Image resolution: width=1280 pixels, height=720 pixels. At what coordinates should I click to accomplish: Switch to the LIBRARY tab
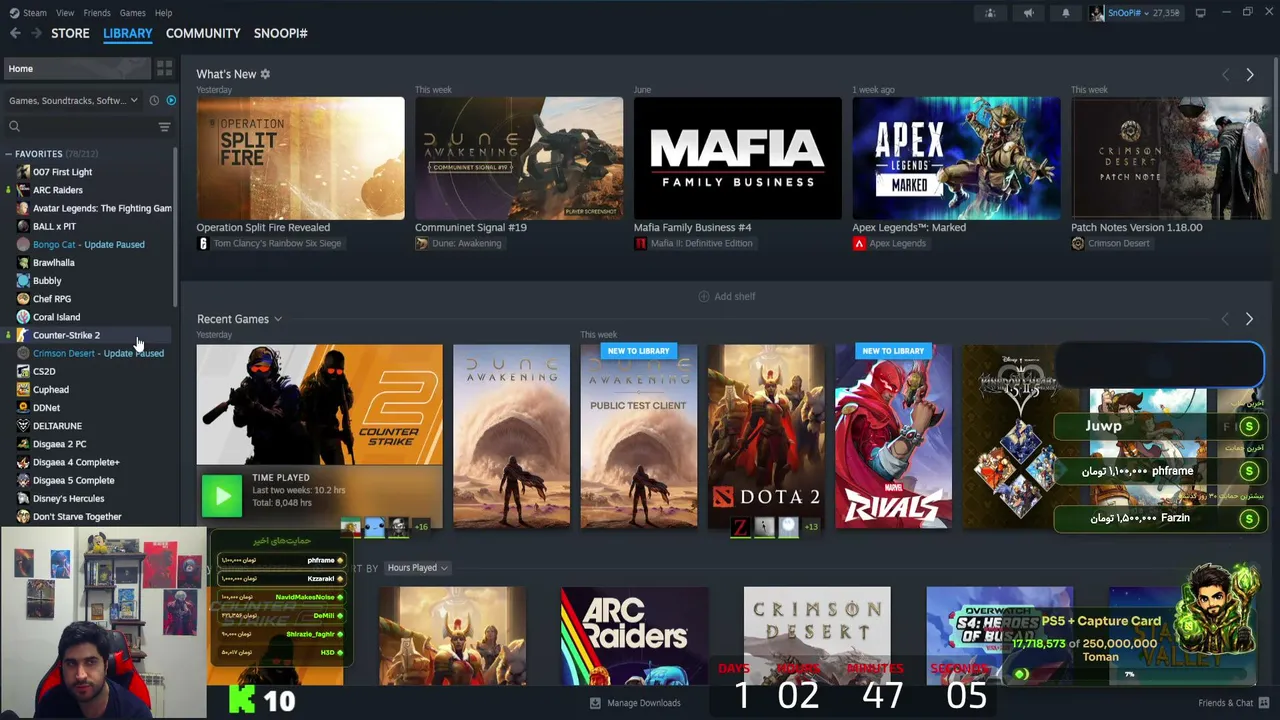click(128, 33)
